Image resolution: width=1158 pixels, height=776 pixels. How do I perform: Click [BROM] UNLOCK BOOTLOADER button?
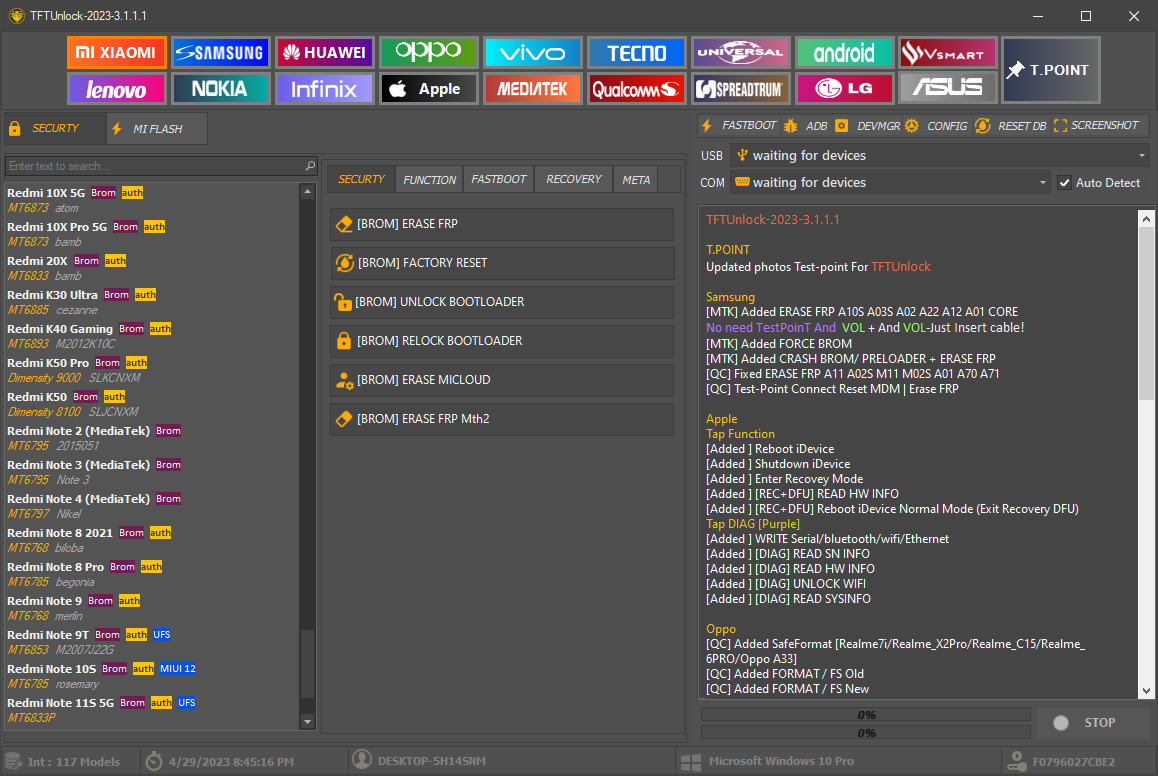point(502,302)
